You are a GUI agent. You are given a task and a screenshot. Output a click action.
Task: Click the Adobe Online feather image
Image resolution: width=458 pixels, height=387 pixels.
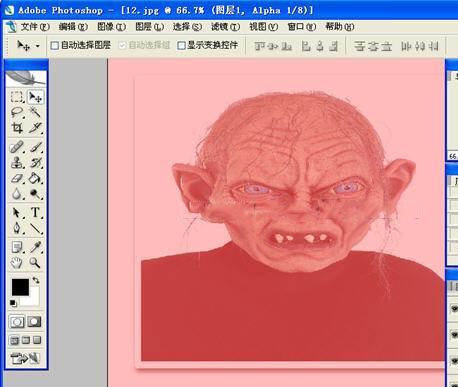click(26, 78)
